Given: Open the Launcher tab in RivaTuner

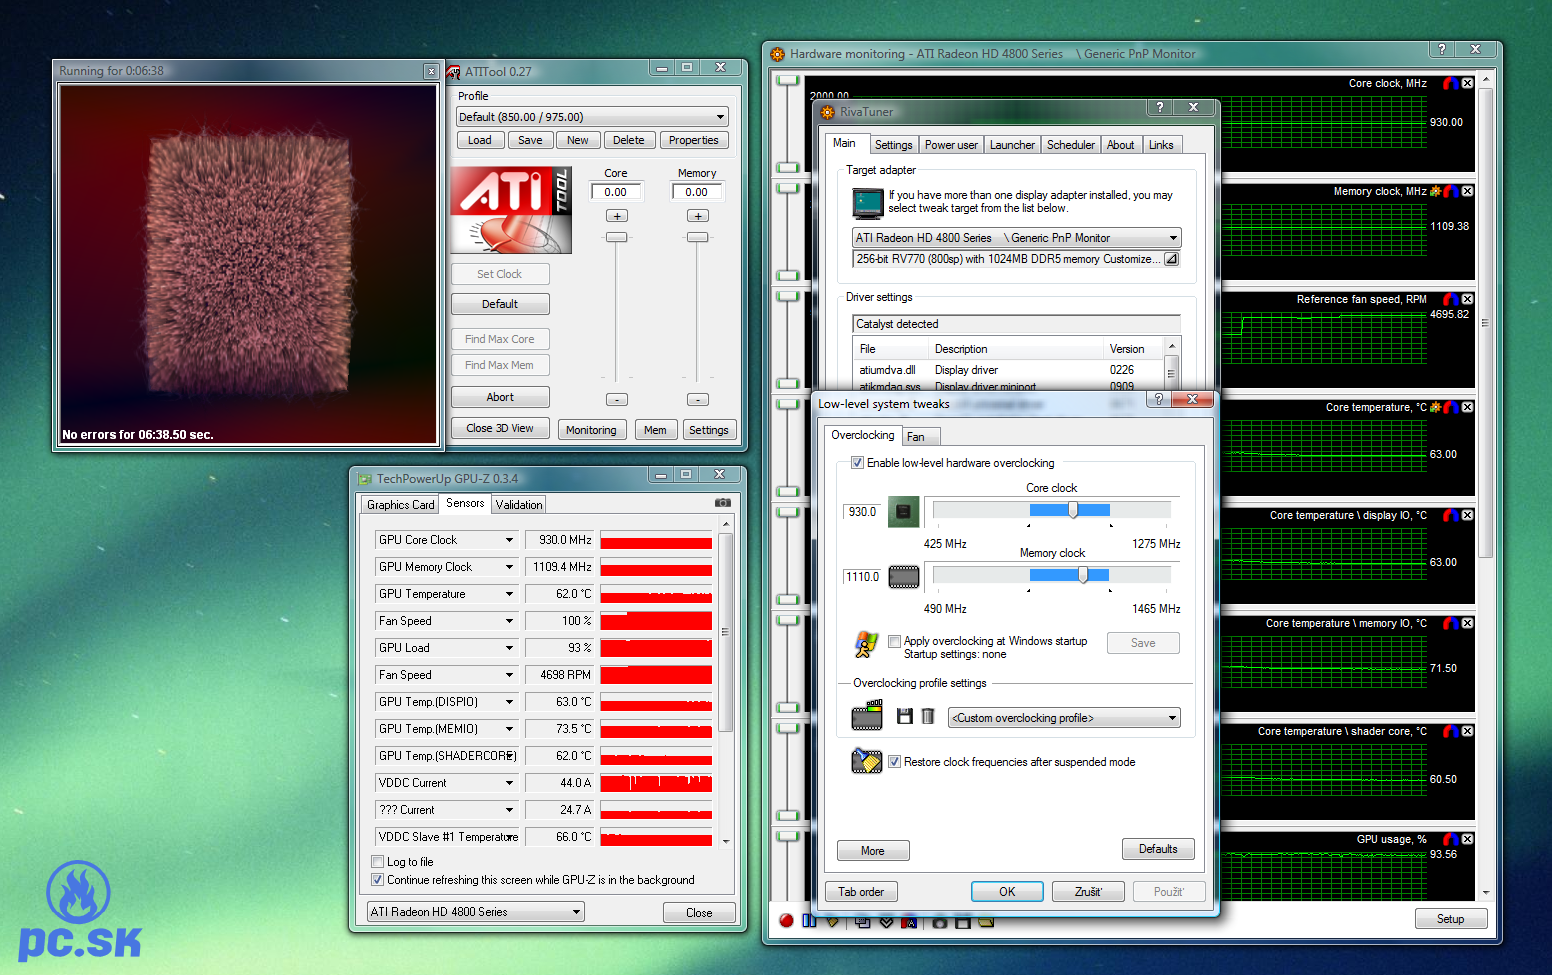Looking at the screenshot, I should [1012, 145].
